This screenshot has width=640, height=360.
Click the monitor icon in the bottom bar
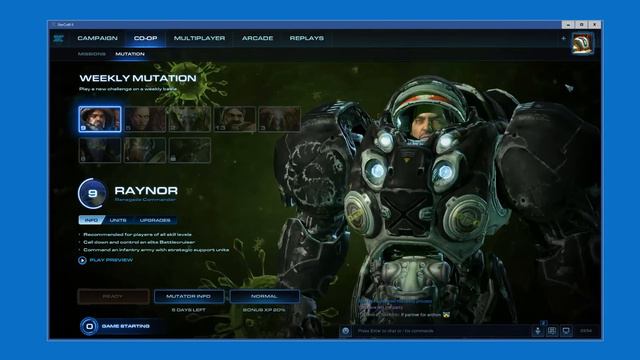tap(566, 331)
